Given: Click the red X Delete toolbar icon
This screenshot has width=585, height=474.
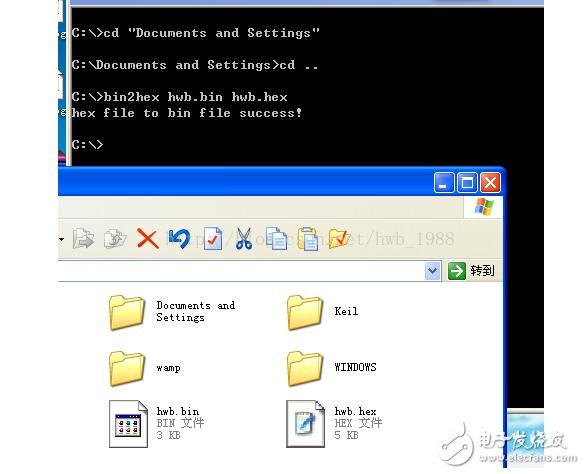Looking at the screenshot, I should tap(148, 238).
